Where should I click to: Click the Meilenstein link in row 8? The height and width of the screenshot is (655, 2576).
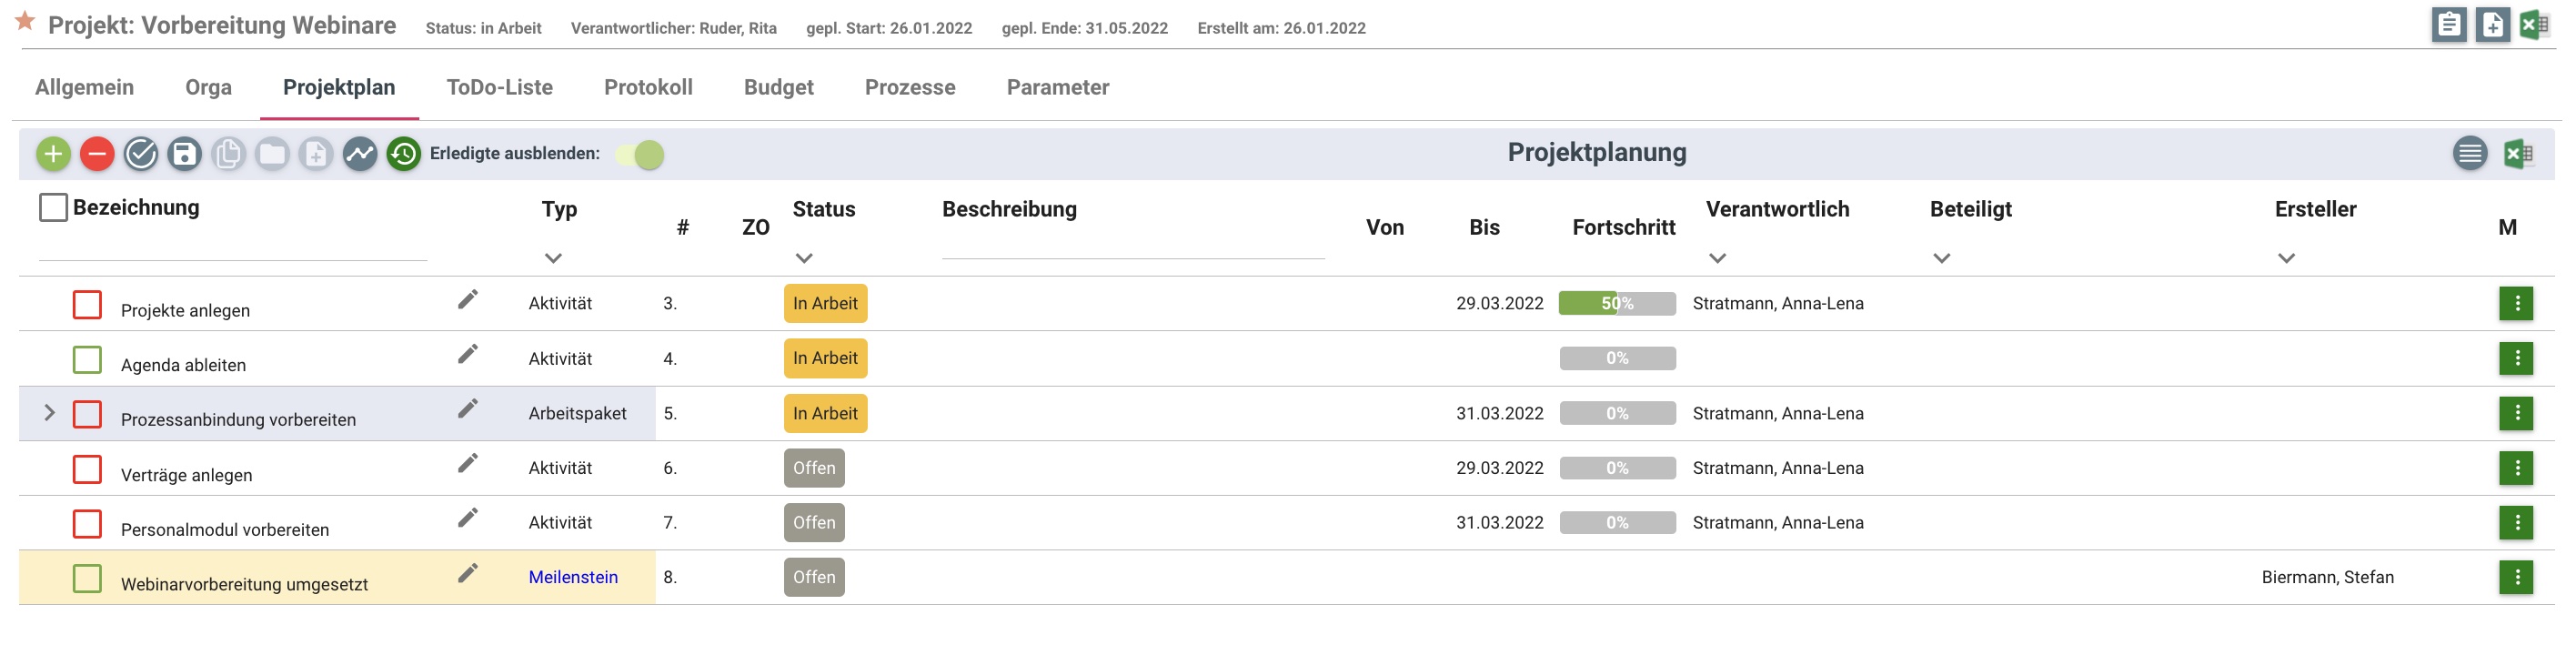click(573, 577)
